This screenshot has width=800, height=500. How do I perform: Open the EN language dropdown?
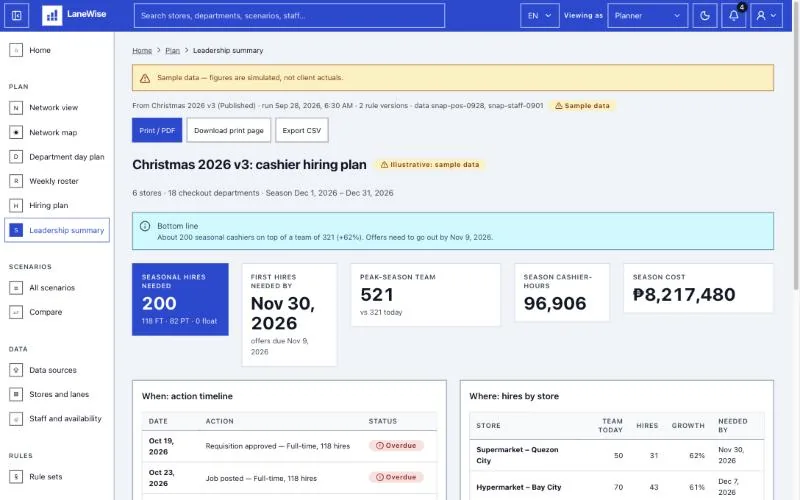tap(540, 16)
